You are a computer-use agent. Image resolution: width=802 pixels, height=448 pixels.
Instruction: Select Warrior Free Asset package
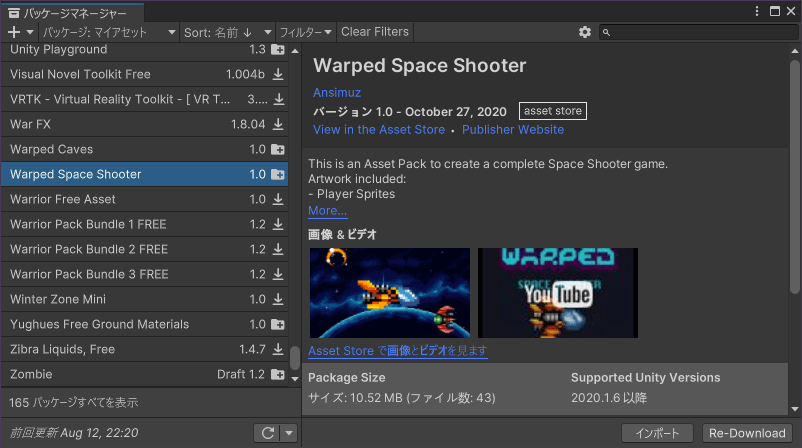[x=145, y=199]
